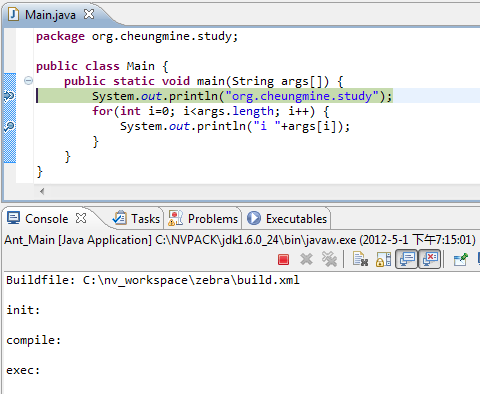Image resolution: width=480 pixels, height=394 pixels.
Task: Click the Remove Launch grey X icon
Action: coord(306,259)
